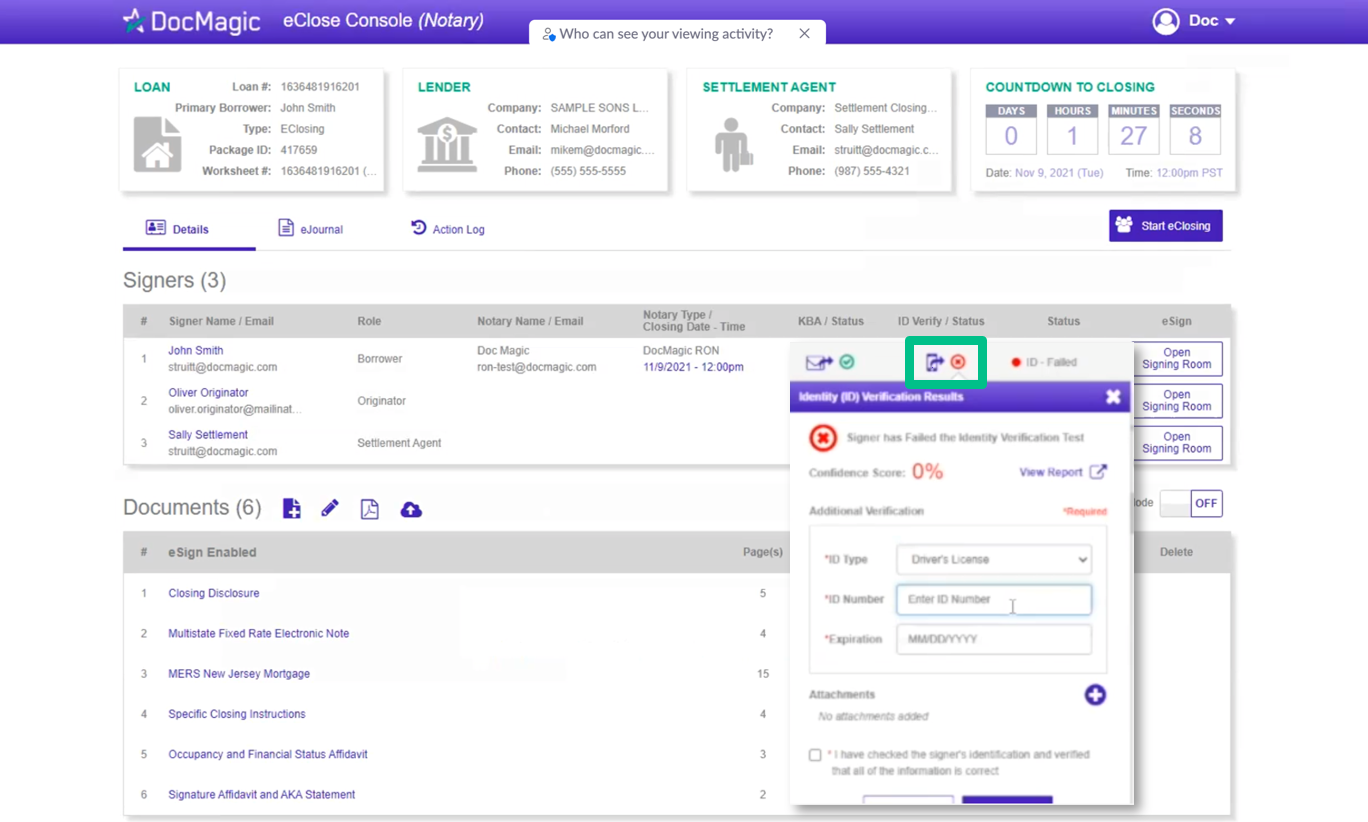
Task: Open the ID Type dropdown
Action: (x=994, y=559)
